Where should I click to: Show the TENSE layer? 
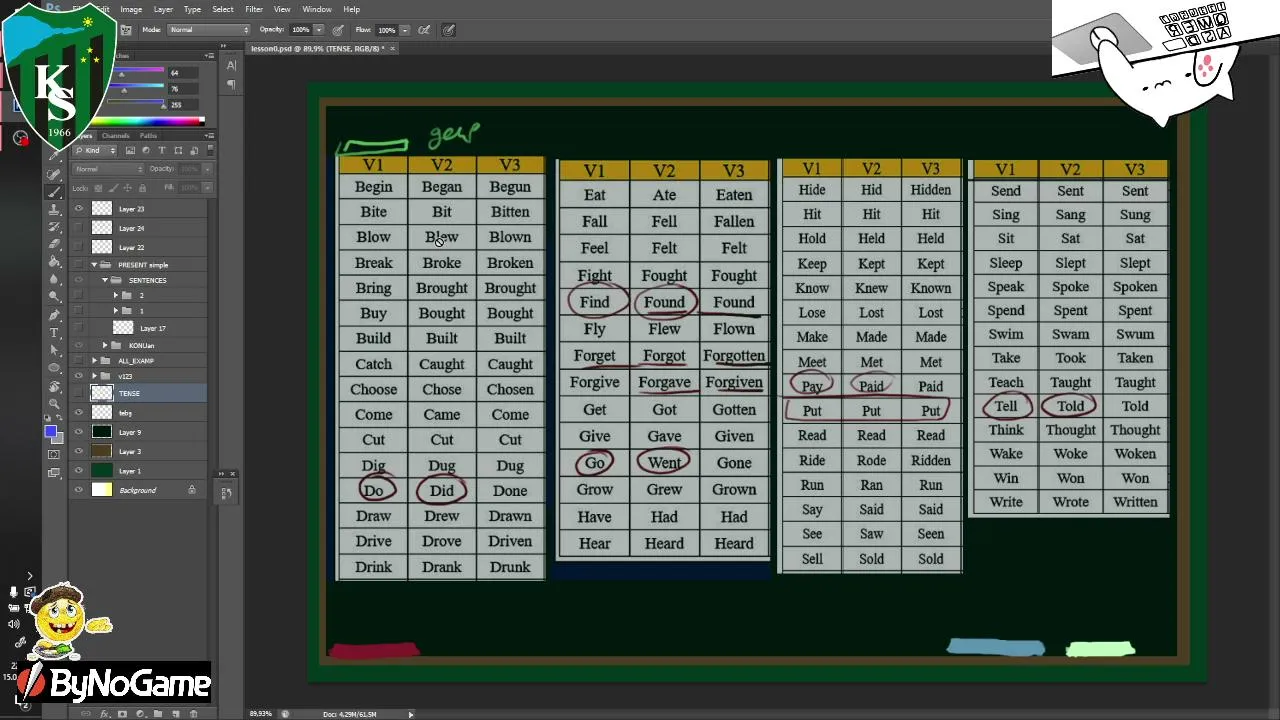(79, 393)
